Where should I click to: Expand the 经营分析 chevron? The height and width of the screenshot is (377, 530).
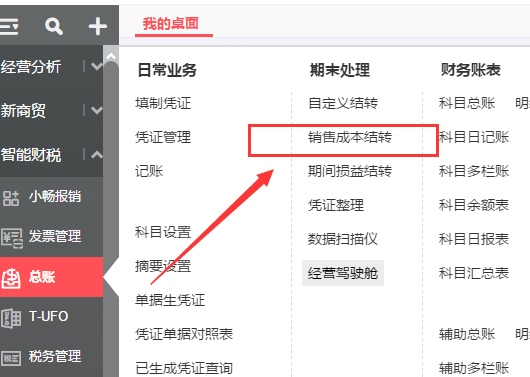coord(97,66)
